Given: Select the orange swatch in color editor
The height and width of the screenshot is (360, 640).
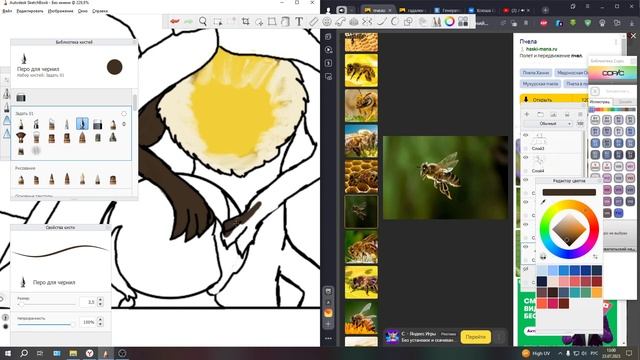Looking at the screenshot, I should 596,292.
